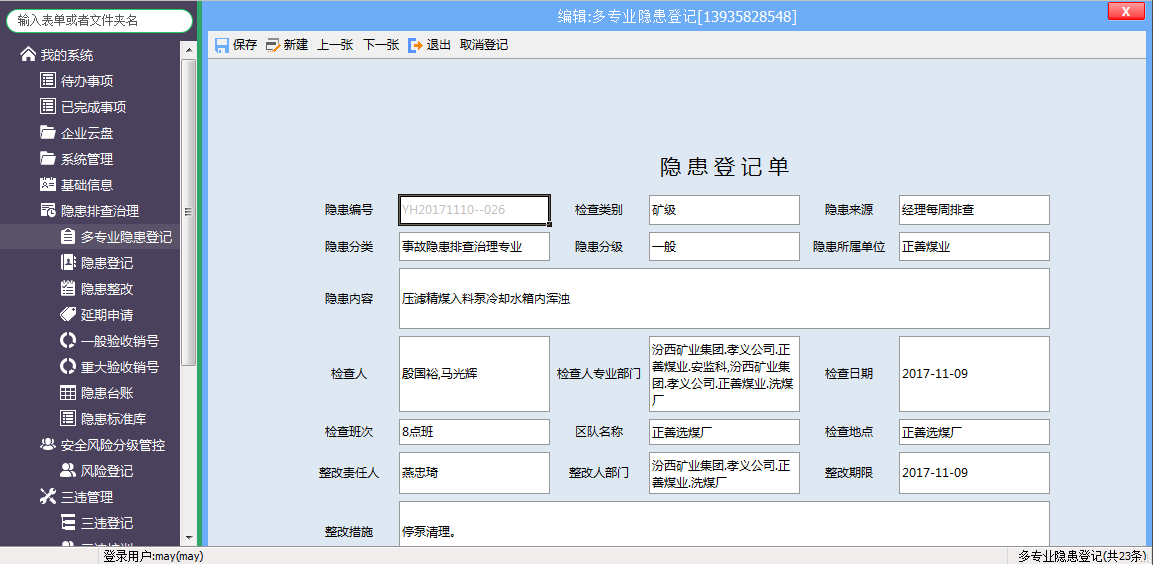The width and height of the screenshot is (1153, 565).
Task: Click the calendar icon beside 基础信息
Action: click(x=48, y=185)
